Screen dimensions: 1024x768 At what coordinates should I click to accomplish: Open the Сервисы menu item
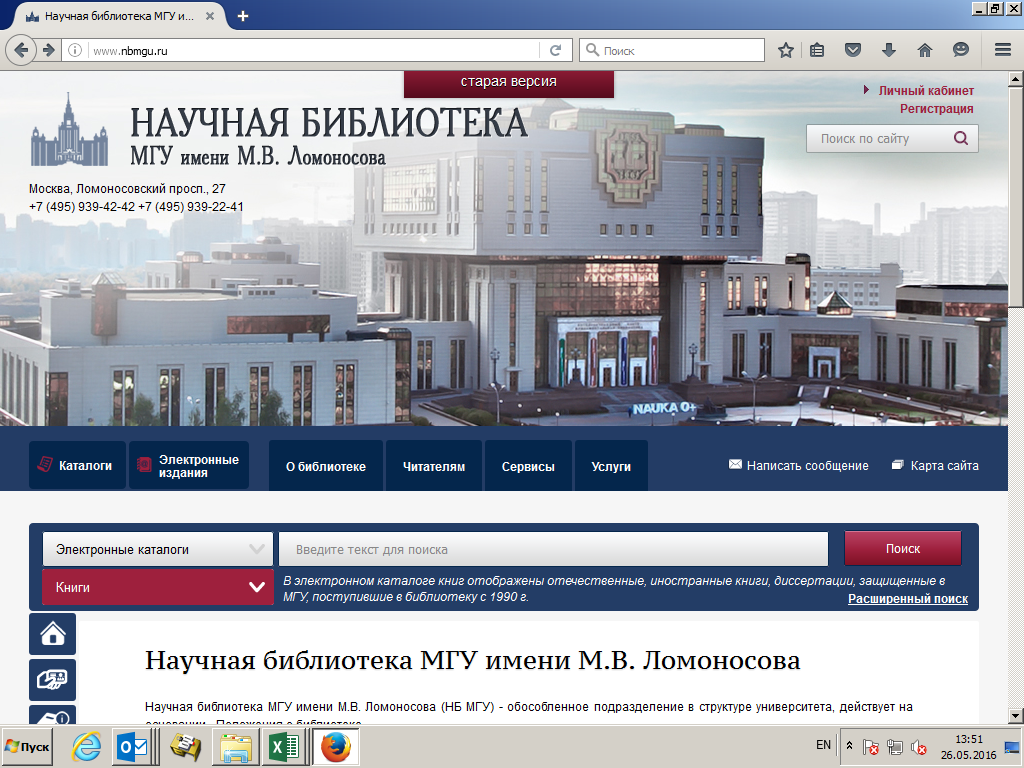click(x=528, y=466)
